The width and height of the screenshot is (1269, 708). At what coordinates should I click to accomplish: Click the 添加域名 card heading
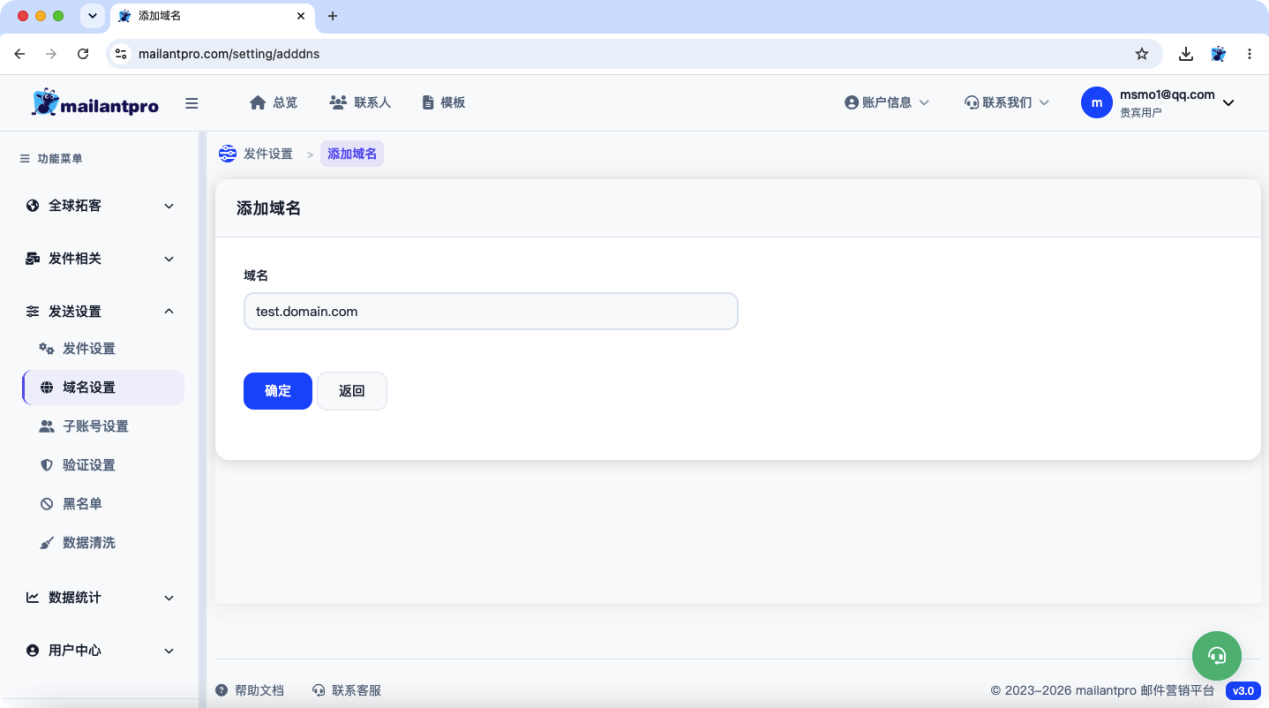click(x=269, y=209)
